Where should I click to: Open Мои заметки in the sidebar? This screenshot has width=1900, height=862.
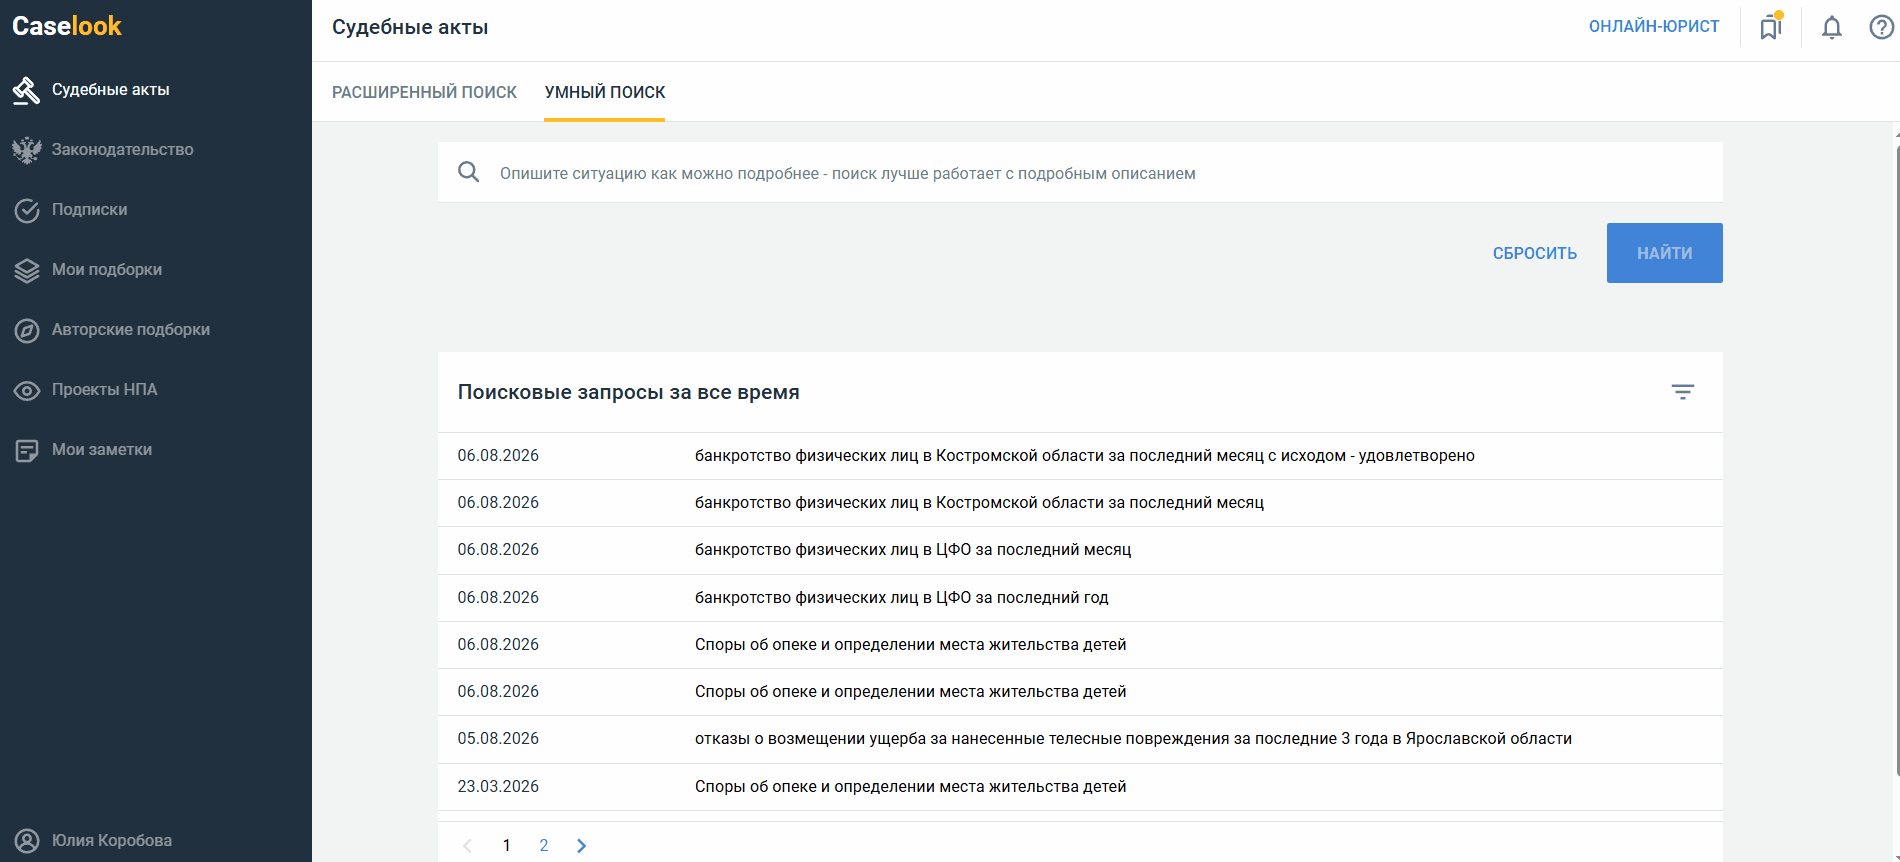[x=156, y=450]
